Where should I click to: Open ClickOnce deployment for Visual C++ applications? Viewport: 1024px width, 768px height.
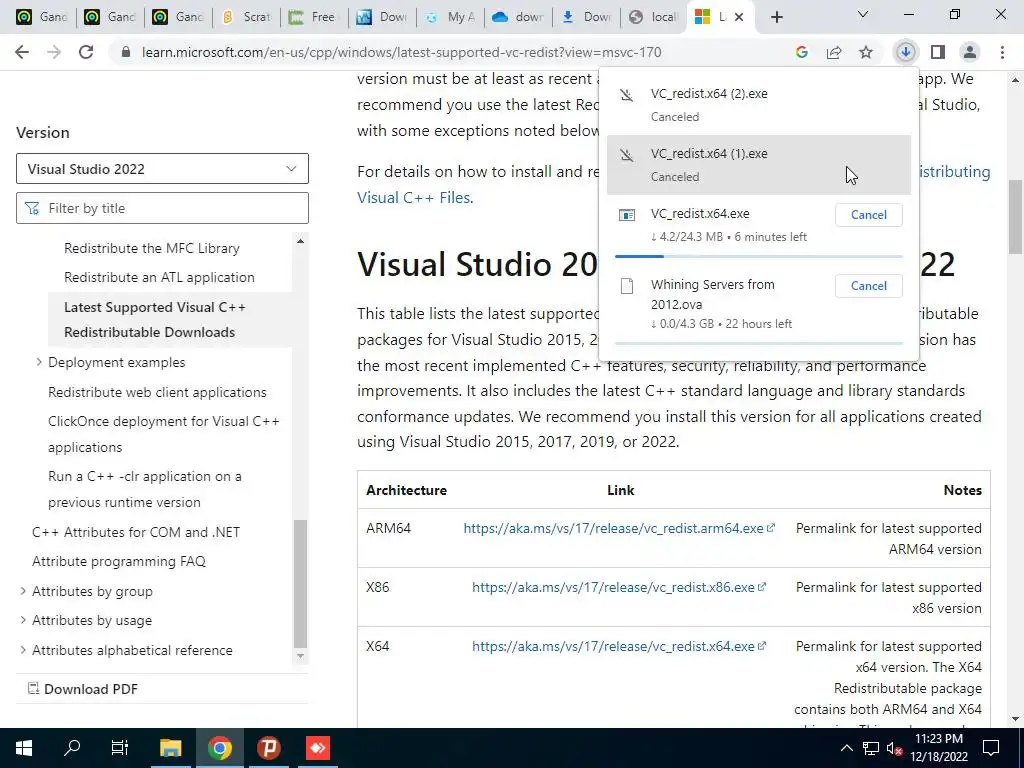point(163,434)
